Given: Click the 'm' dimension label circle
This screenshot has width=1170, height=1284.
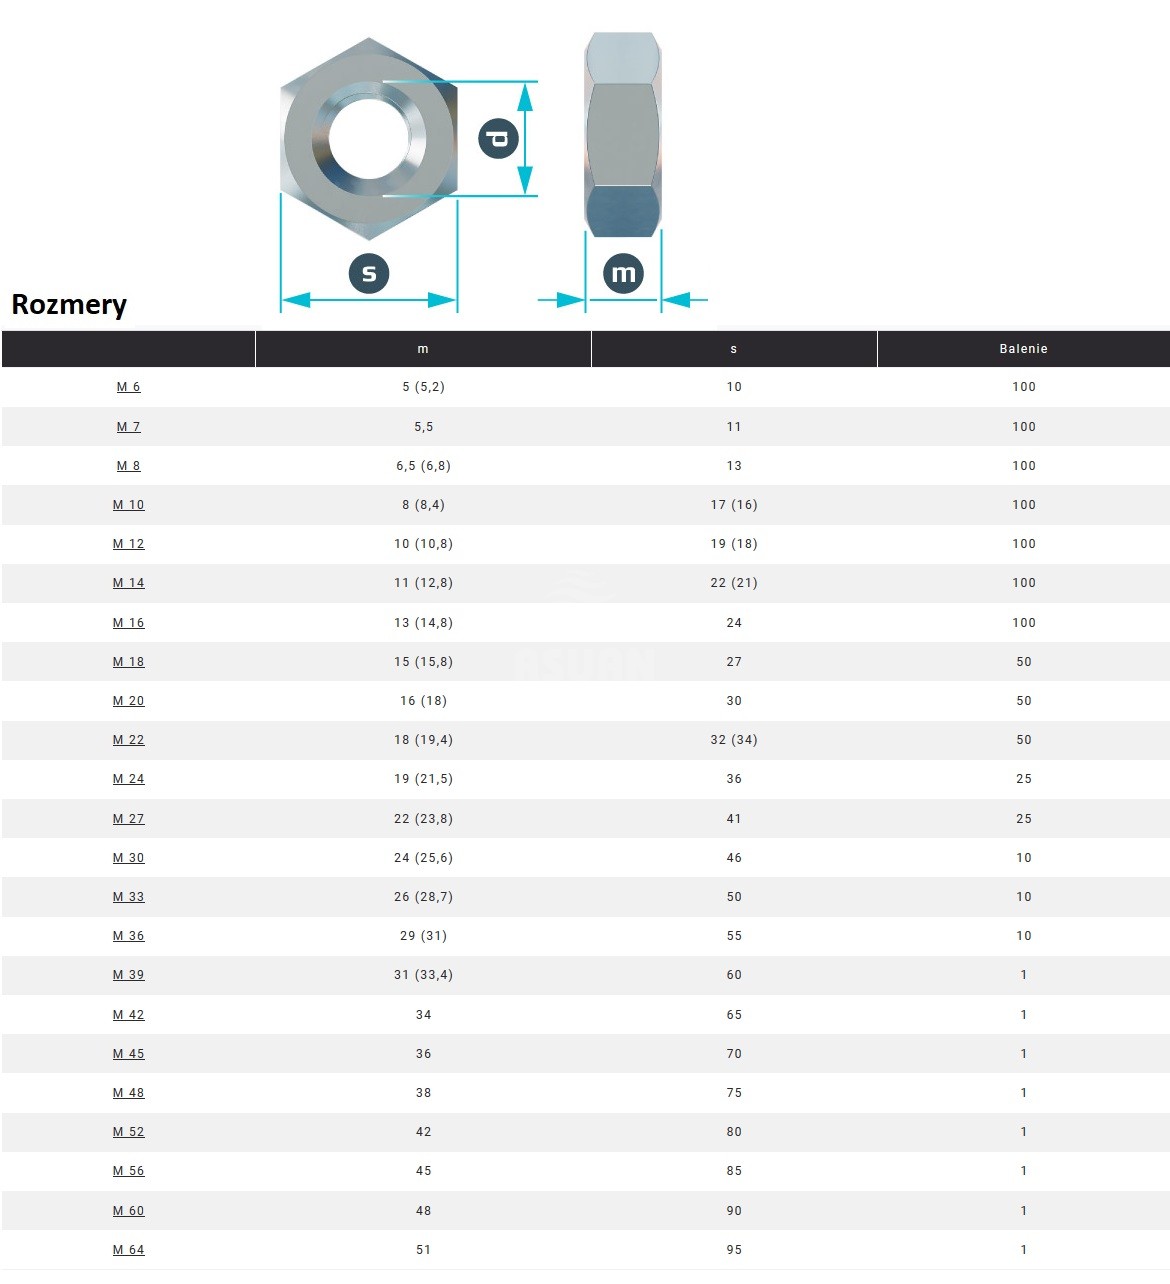Looking at the screenshot, I should tap(623, 274).
